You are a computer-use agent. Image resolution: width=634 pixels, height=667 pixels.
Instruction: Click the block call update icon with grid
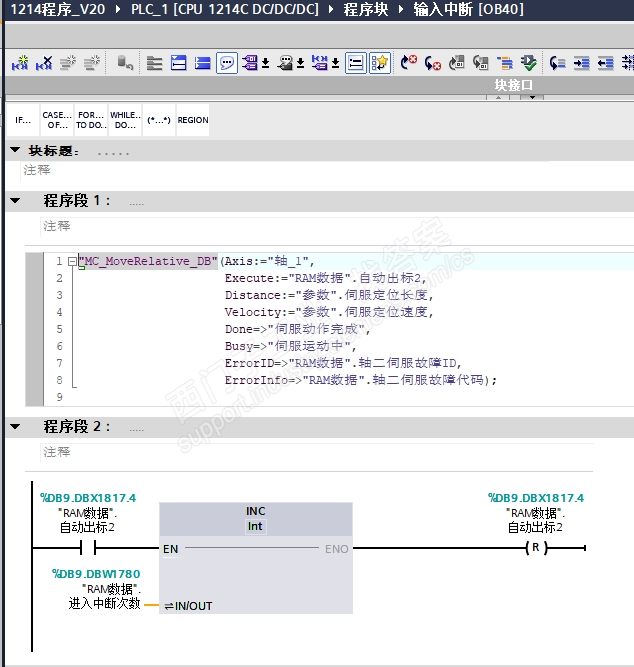coord(480,63)
